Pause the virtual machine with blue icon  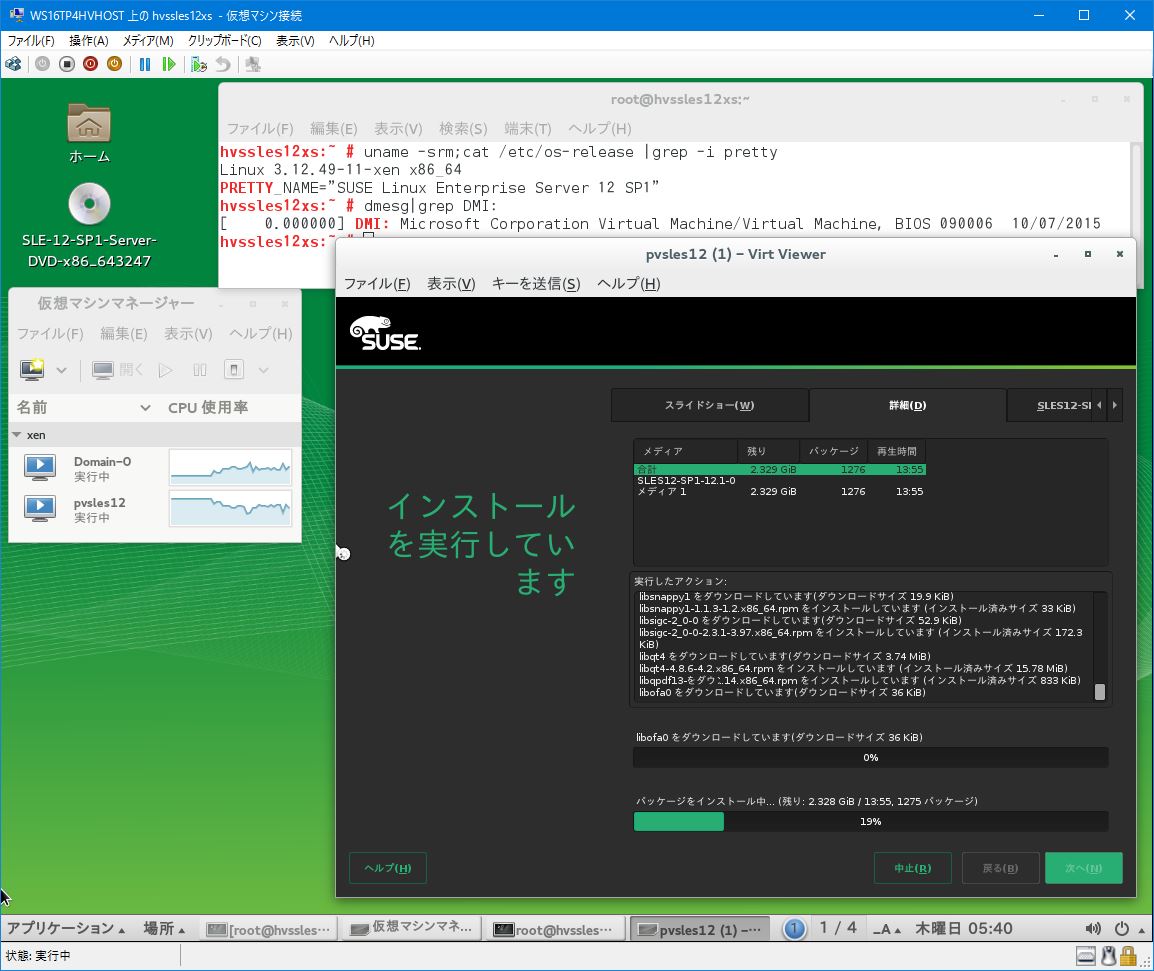click(145, 64)
